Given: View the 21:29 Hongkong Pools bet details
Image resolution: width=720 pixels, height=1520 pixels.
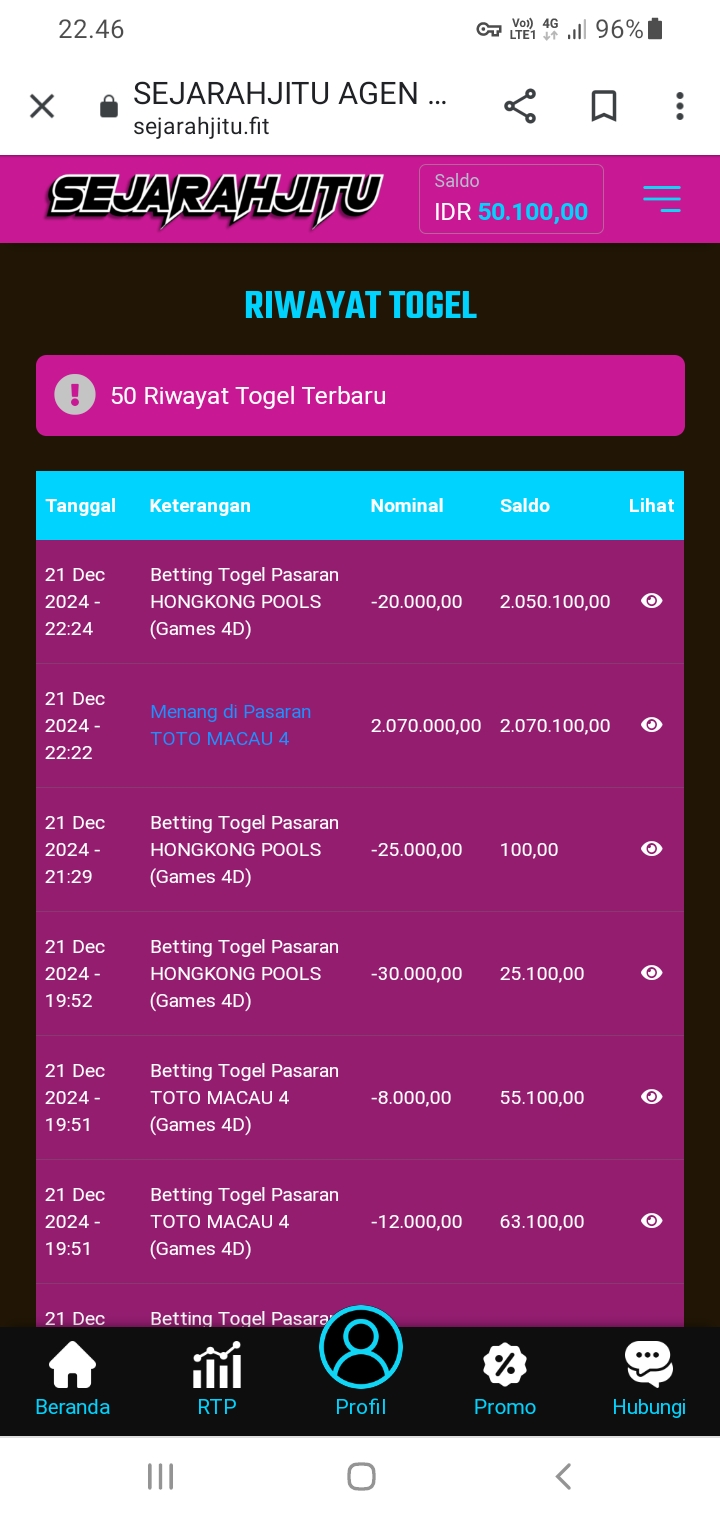Looking at the screenshot, I should click(x=652, y=849).
